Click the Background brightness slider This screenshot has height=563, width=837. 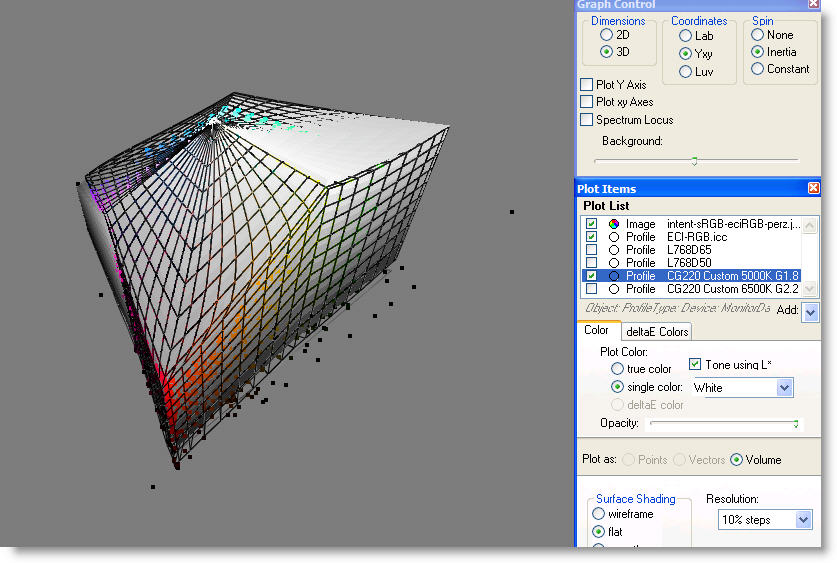coord(695,160)
